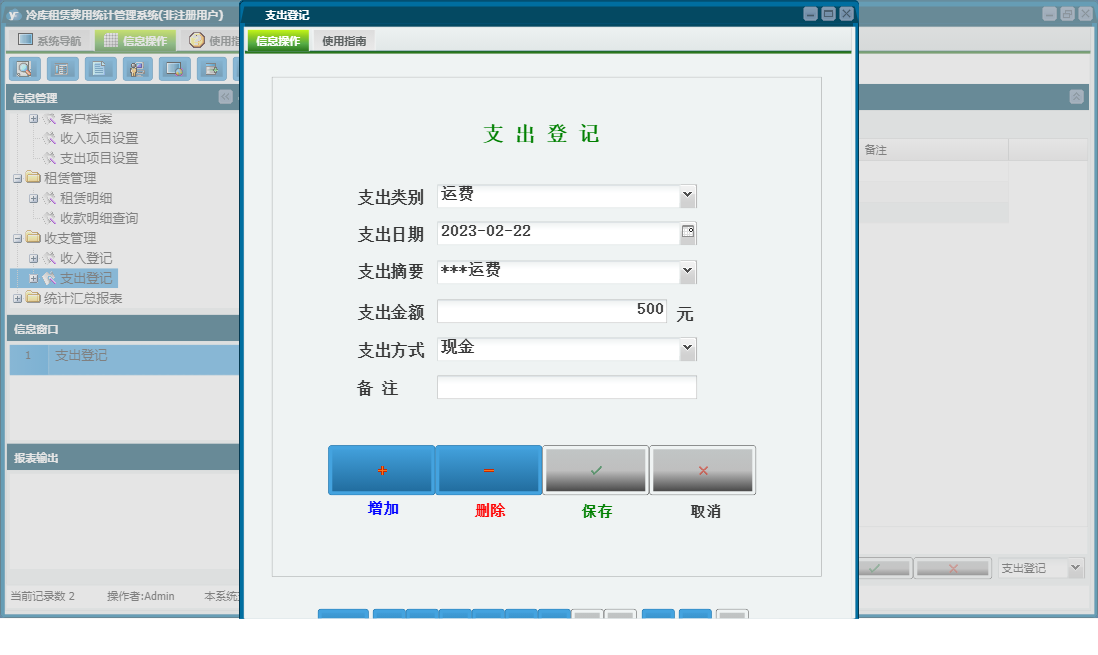
Task: Open the 支出日期 calendar picker
Action: click(689, 233)
